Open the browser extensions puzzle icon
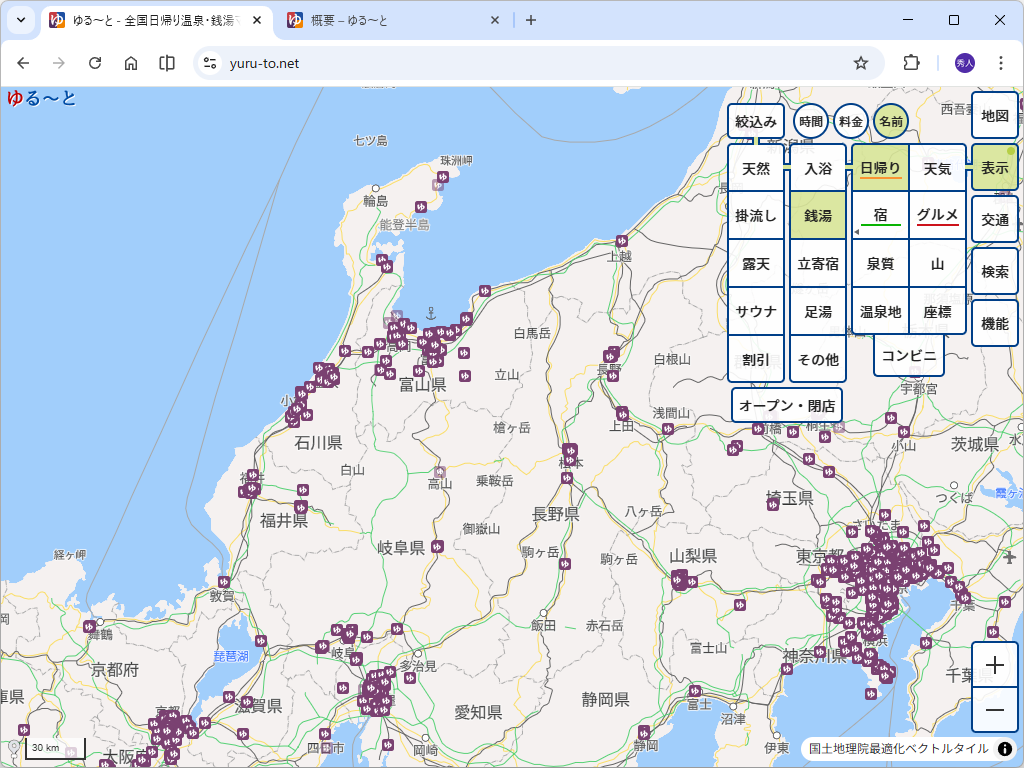Viewport: 1024px width, 768px height. coord(911,63)
